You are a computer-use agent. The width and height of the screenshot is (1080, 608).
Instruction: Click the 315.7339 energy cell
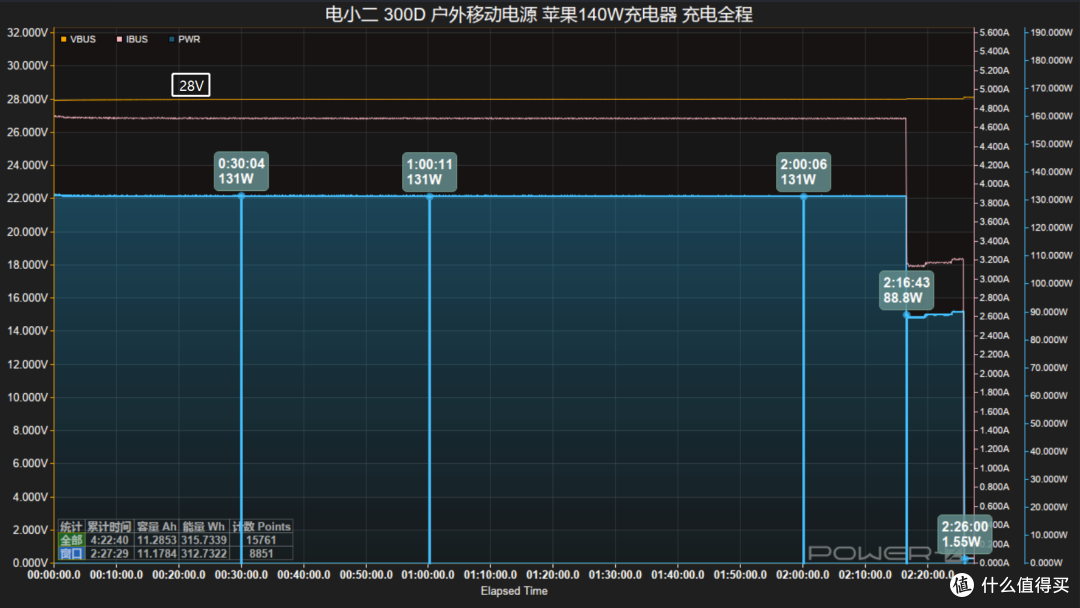tap(203, 540)
